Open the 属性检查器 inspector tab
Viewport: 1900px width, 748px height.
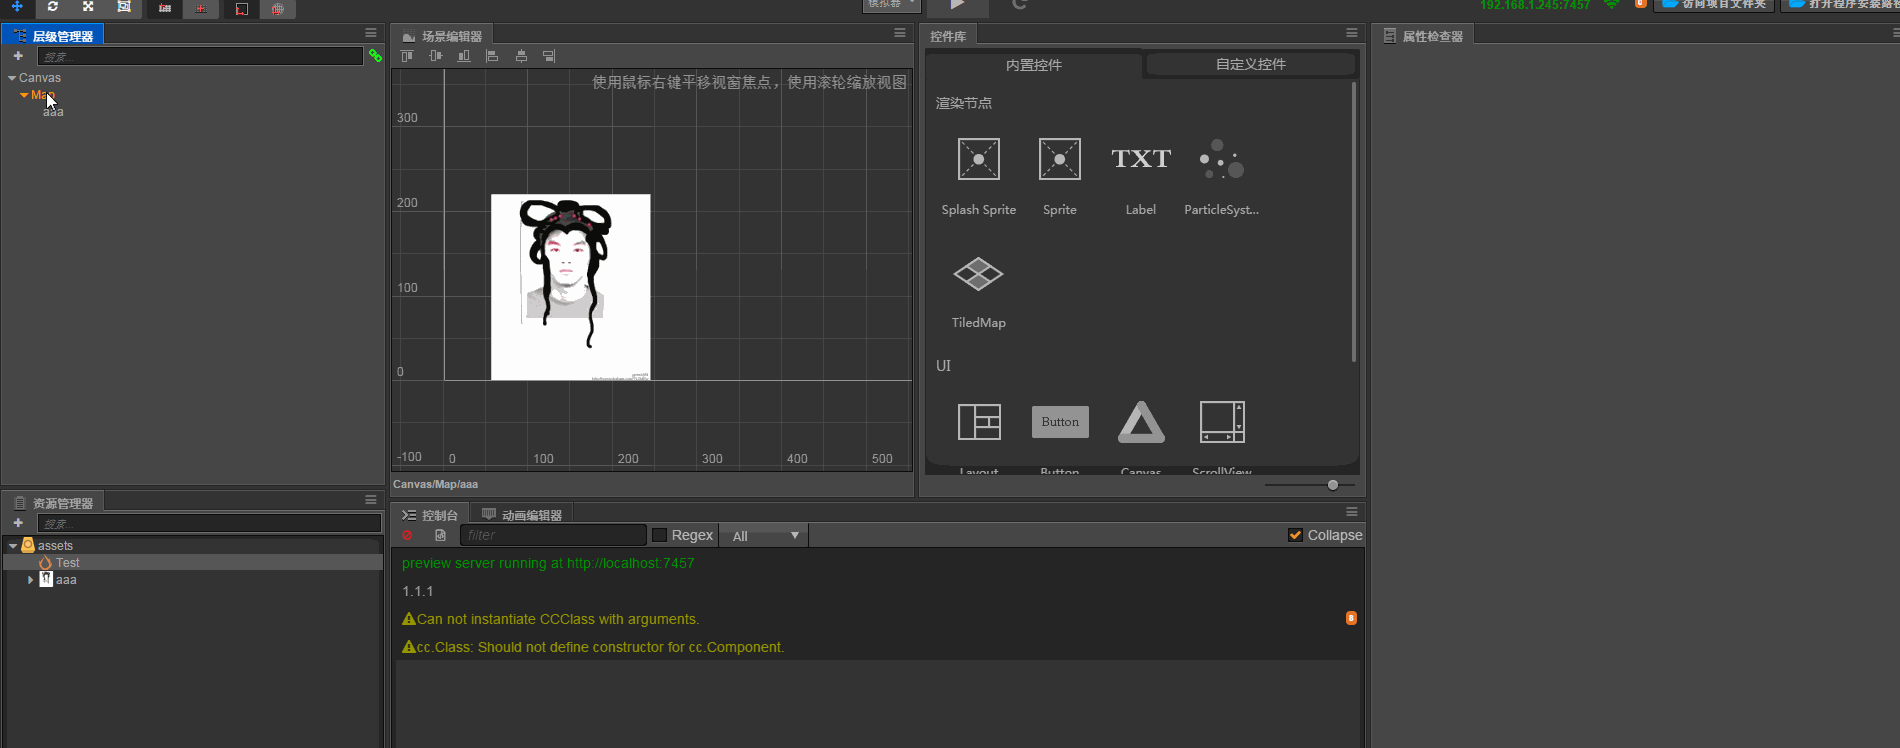(1423, 36)
